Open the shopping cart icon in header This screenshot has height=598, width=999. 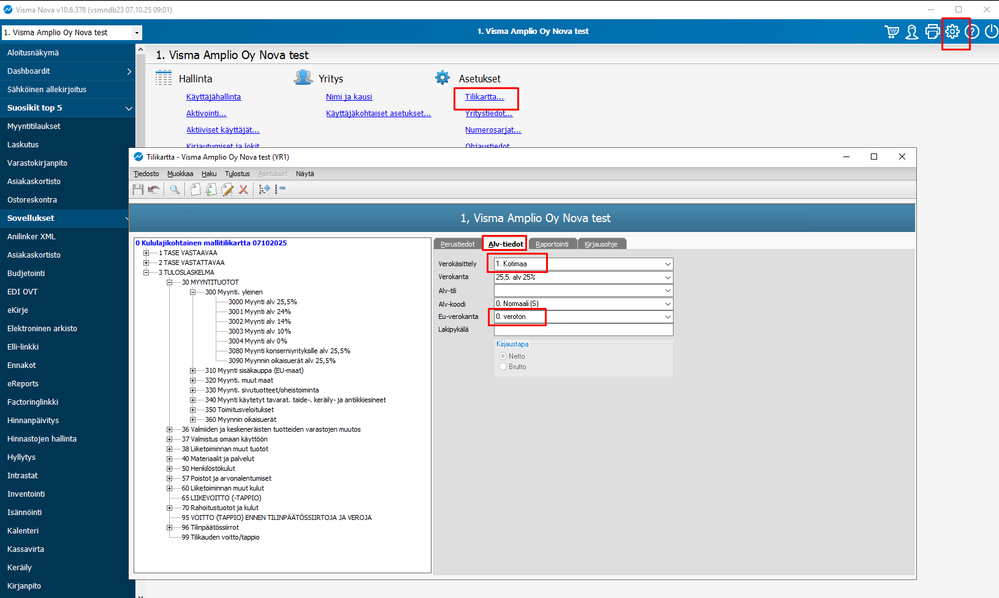click(x=891, y=31)
